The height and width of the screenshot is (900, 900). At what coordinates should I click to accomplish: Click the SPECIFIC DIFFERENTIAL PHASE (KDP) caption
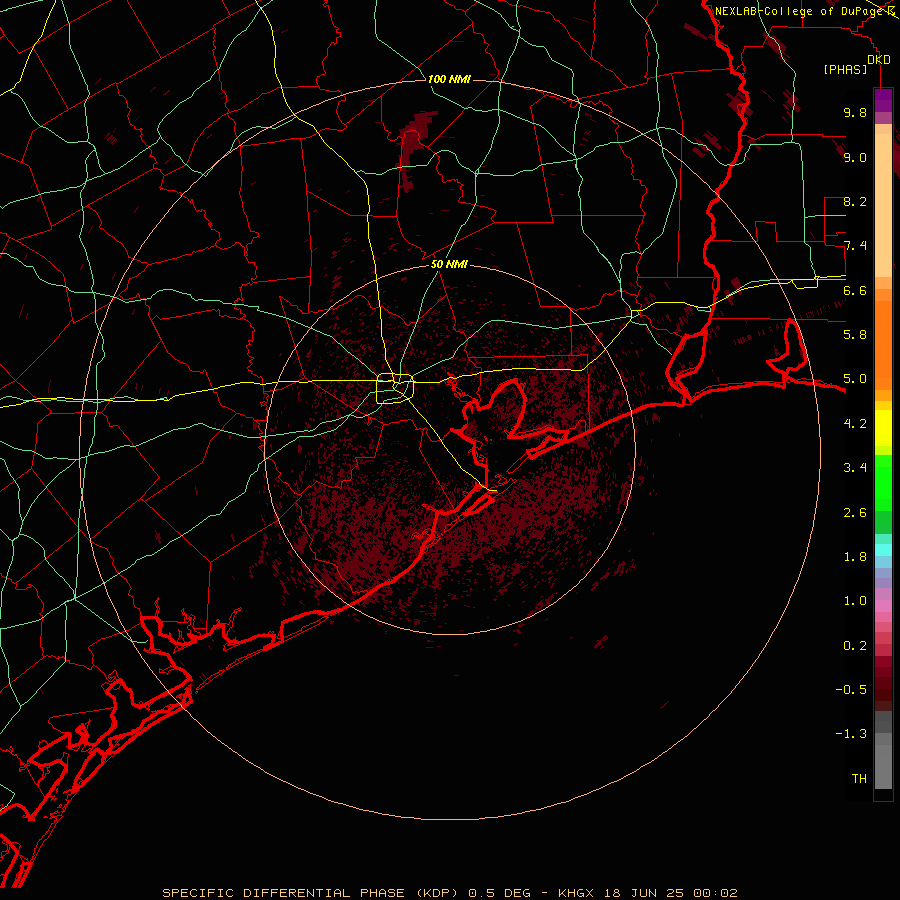coord(311,893)
